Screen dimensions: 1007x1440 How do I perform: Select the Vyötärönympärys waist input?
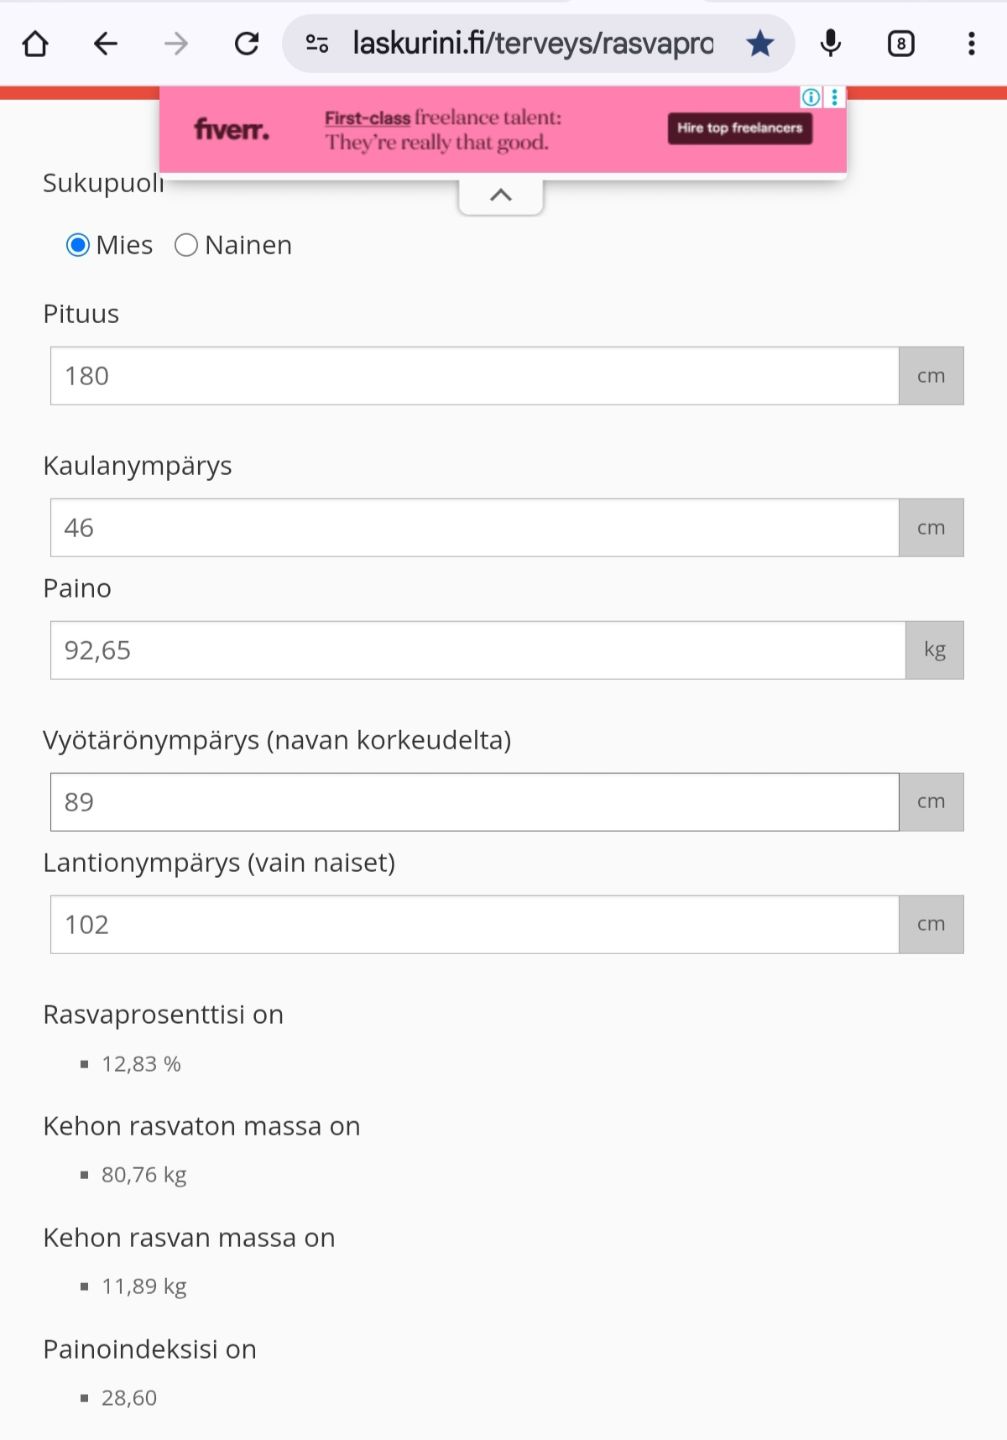(x=474, y=802)
